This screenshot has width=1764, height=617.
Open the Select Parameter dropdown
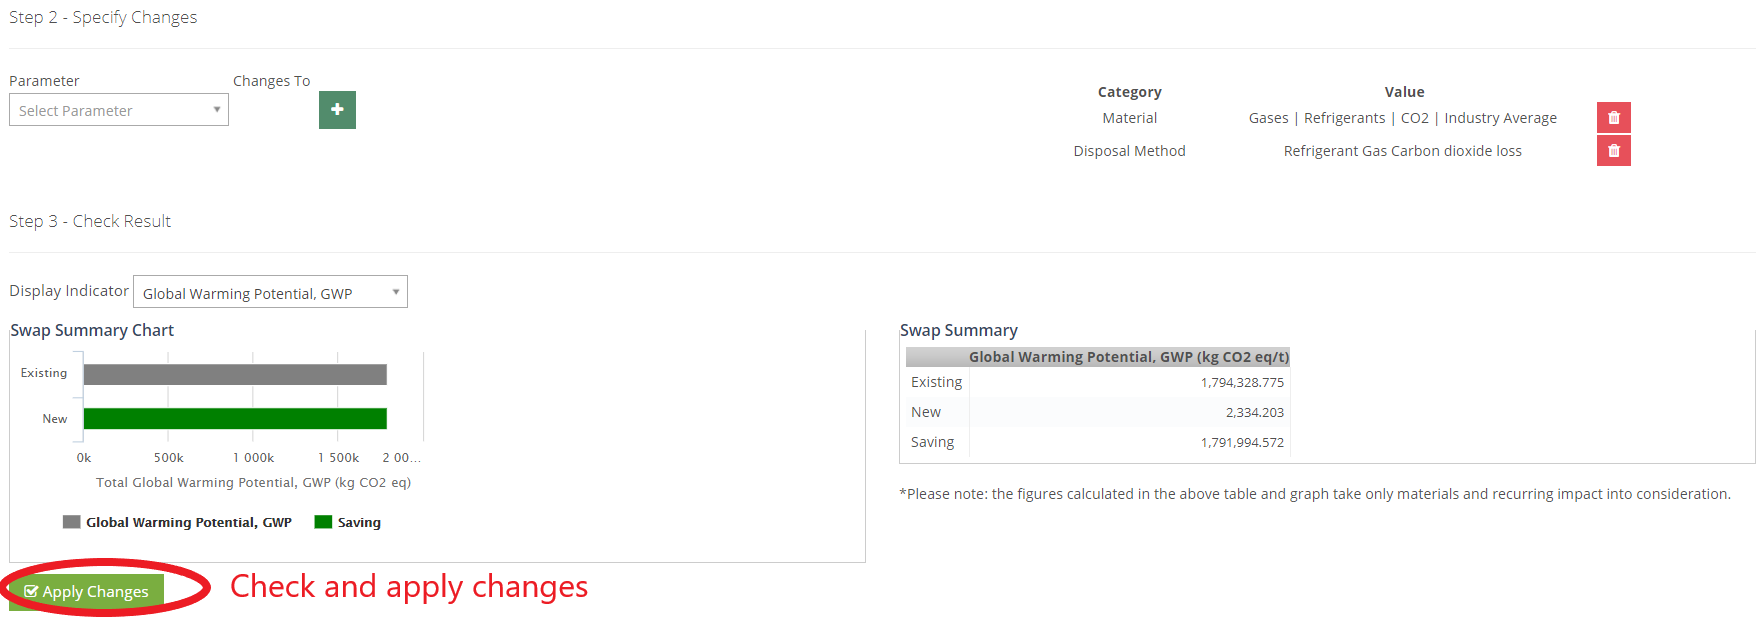[119, 110]
